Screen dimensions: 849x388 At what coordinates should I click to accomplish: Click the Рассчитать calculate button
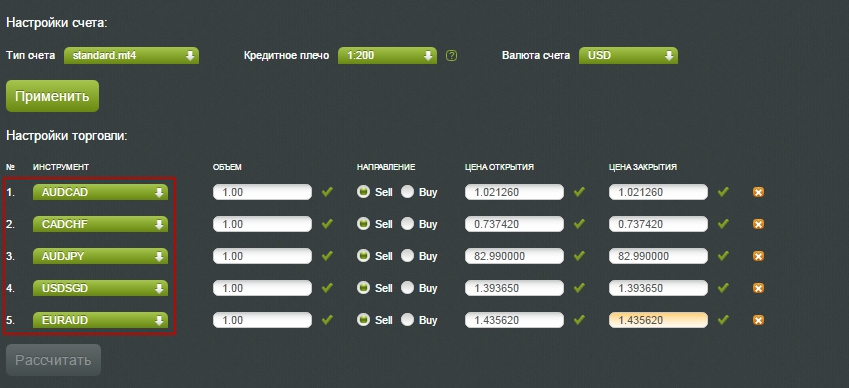coord(53,360)
